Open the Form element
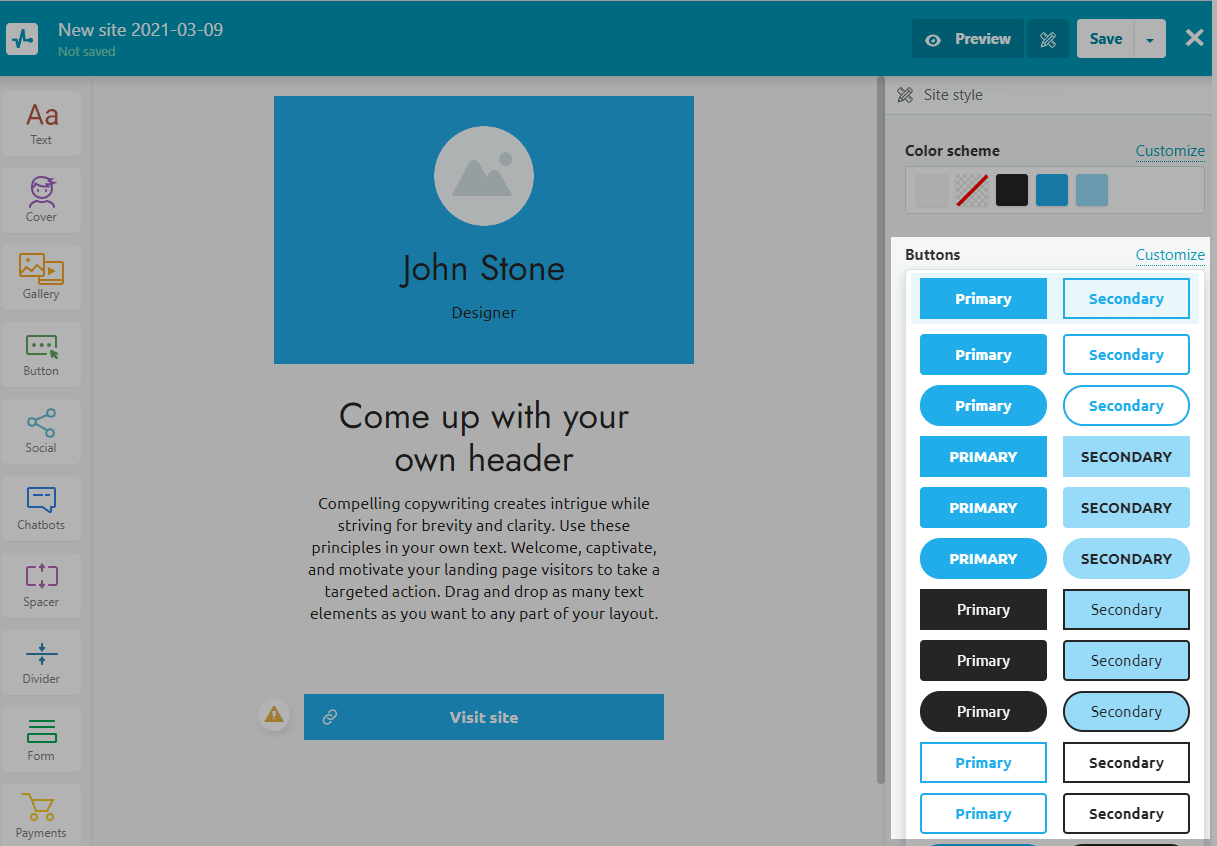Viewport: 1217px width, 846px height. pos(41,739)
